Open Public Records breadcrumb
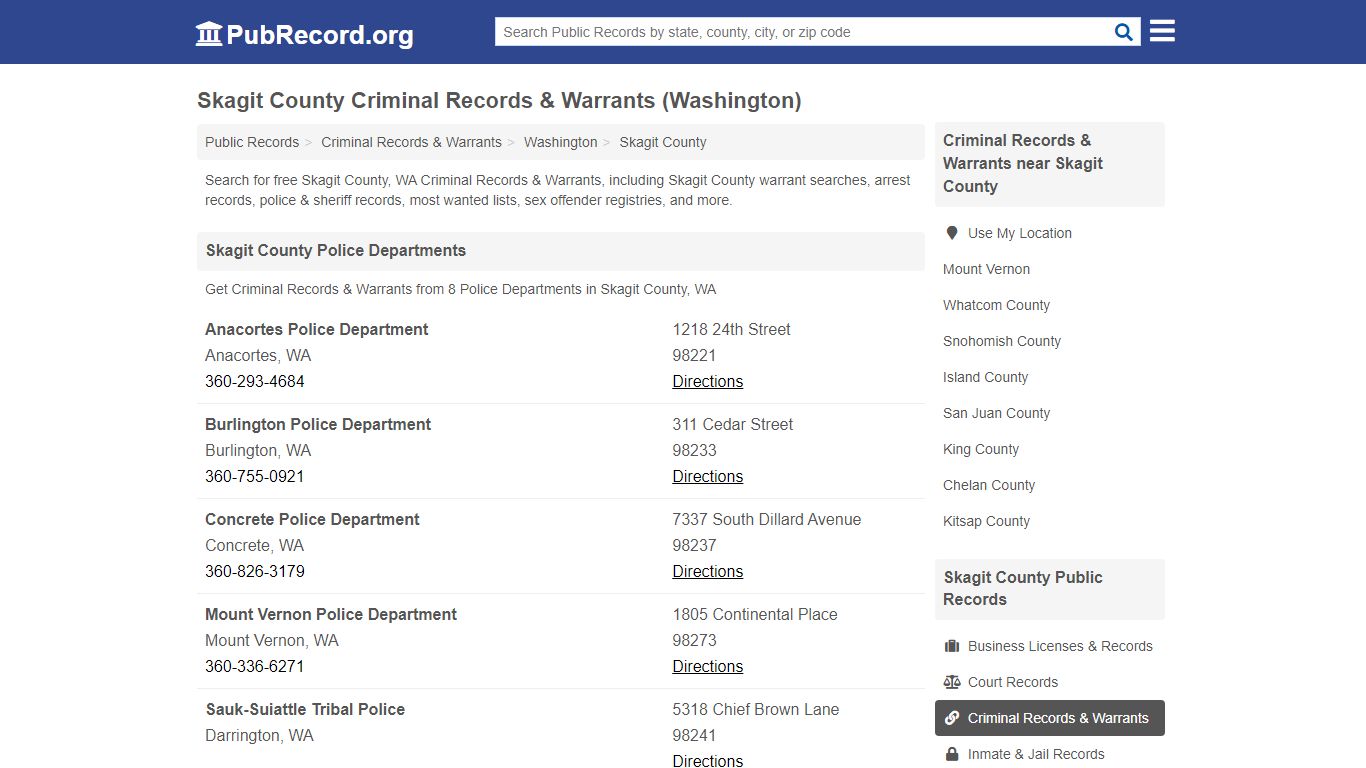The width and height of the screenshot is (1366, 768). [x=252, y=142]
